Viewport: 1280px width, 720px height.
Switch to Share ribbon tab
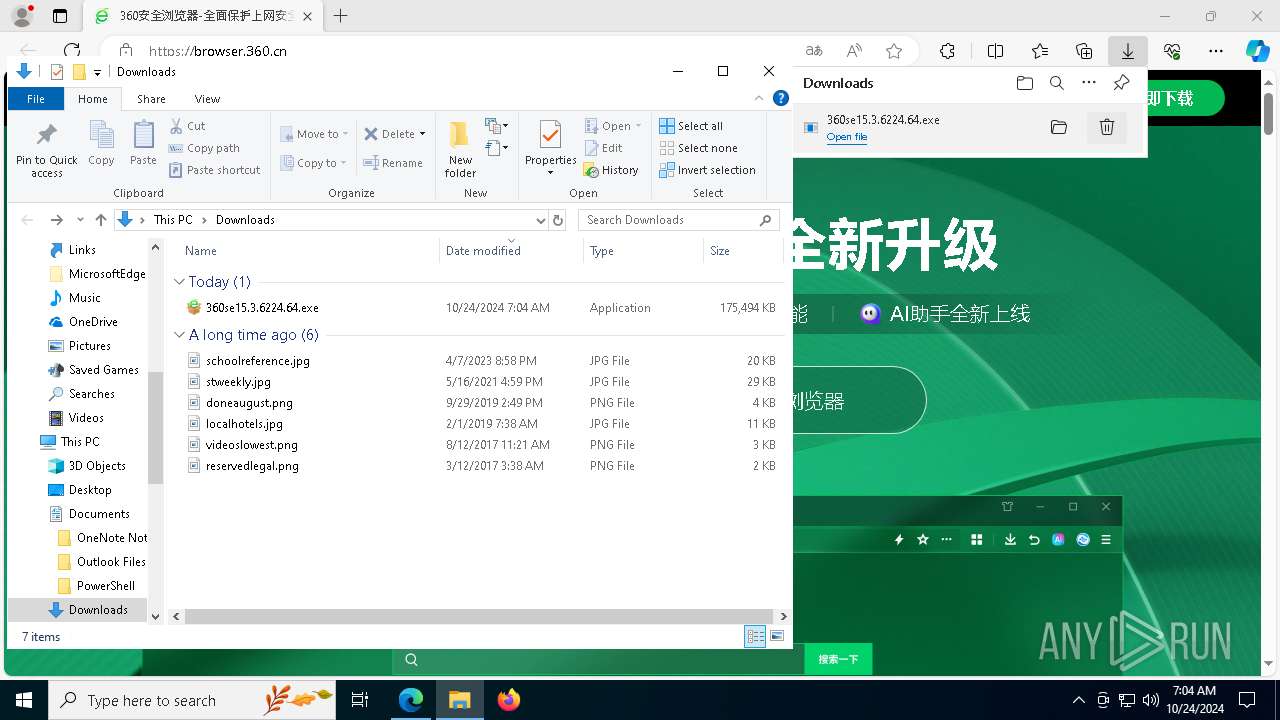(152, 99)
